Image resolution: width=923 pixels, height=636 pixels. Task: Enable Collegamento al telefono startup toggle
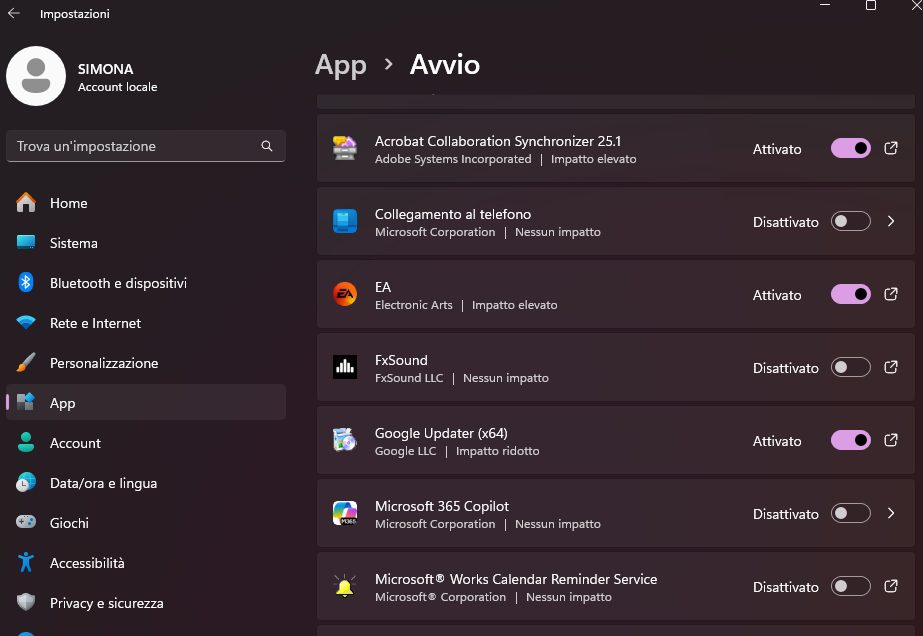(x=851, y=221)
